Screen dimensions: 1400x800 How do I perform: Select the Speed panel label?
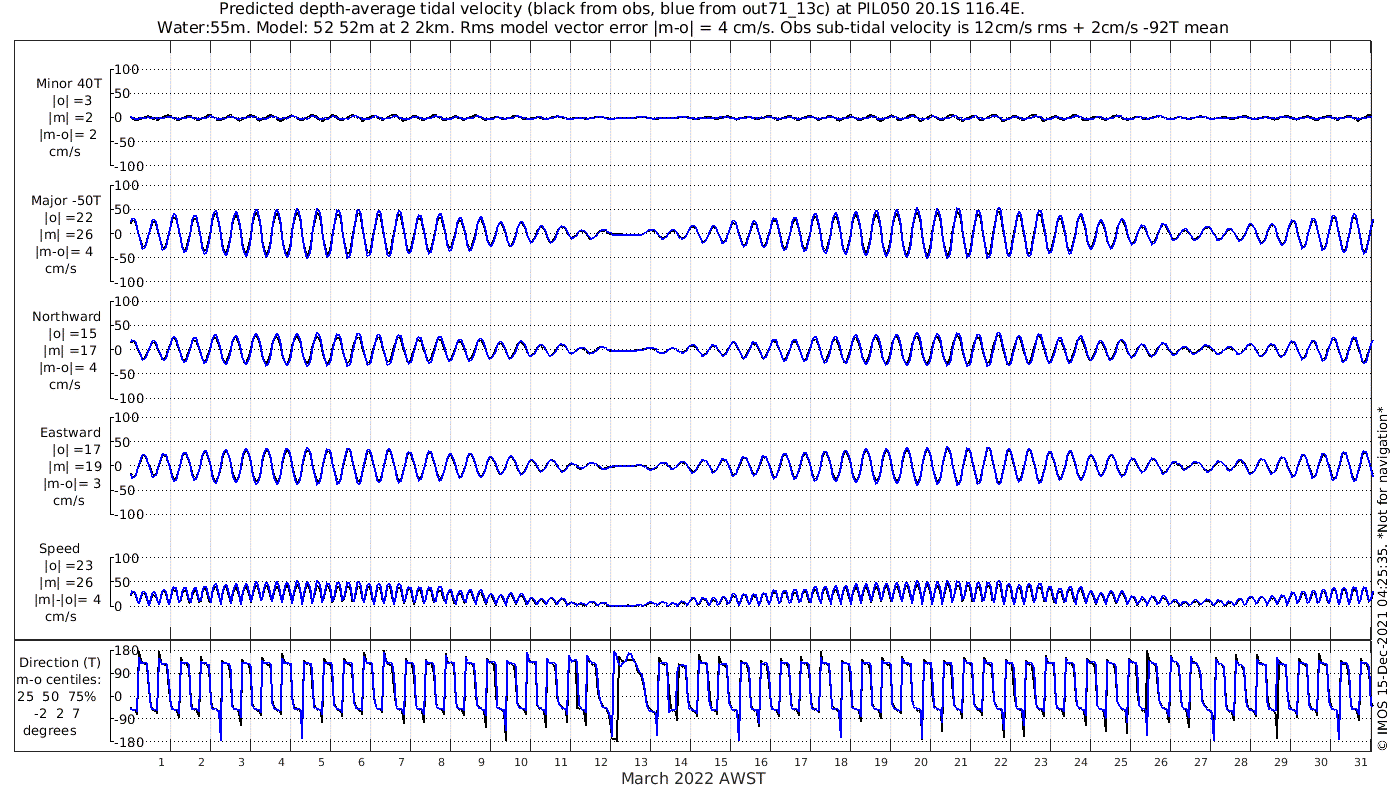59,549
